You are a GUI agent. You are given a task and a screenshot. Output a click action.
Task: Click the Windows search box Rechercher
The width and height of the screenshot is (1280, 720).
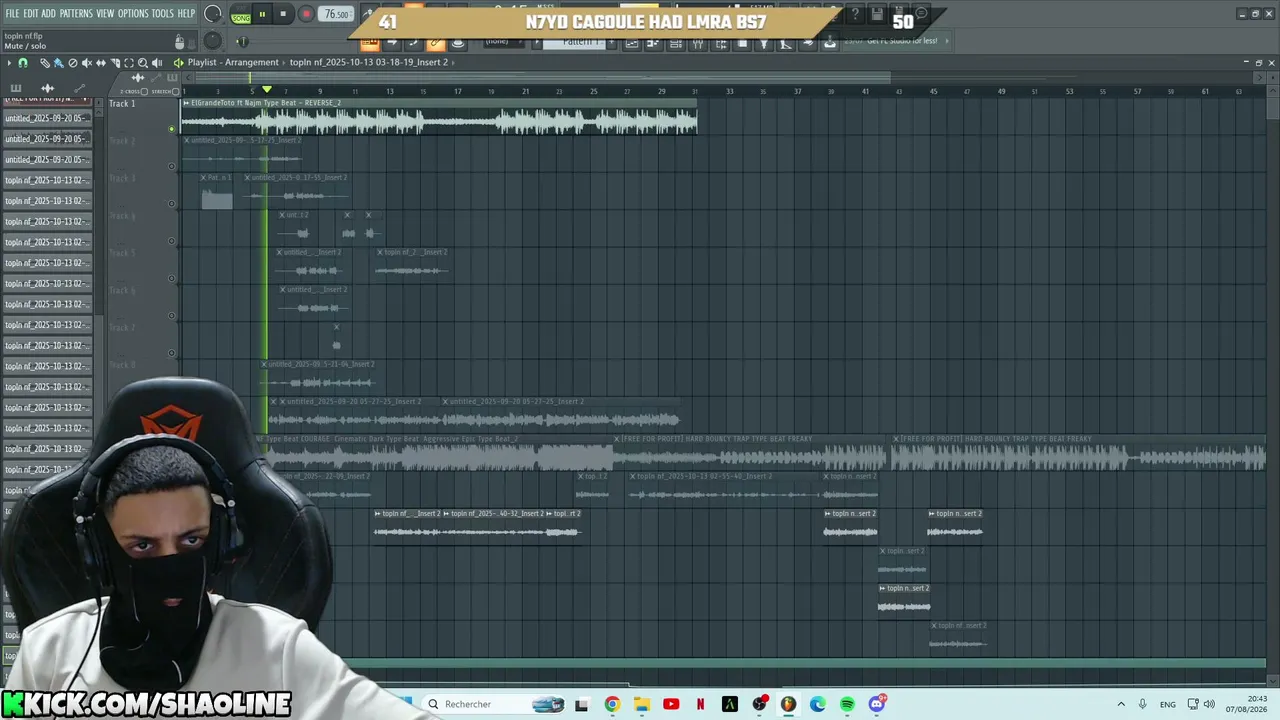[495, 704]
